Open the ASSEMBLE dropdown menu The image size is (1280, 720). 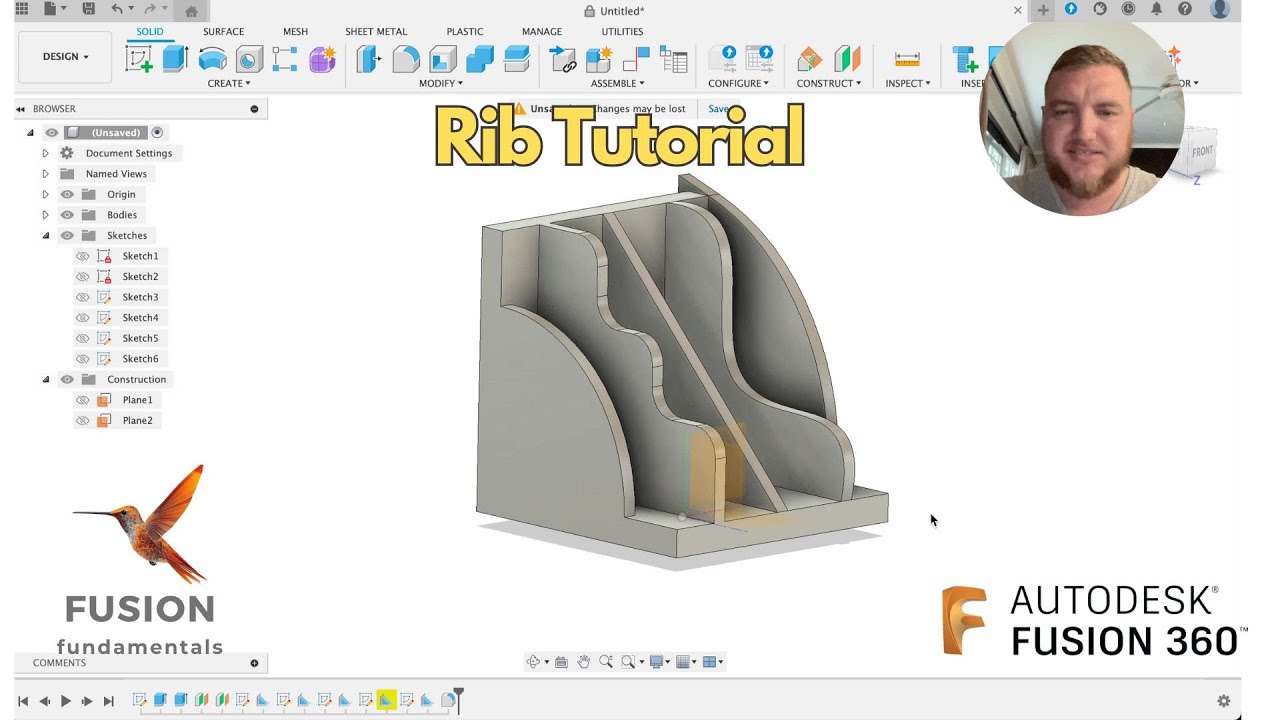coord(618,83)
